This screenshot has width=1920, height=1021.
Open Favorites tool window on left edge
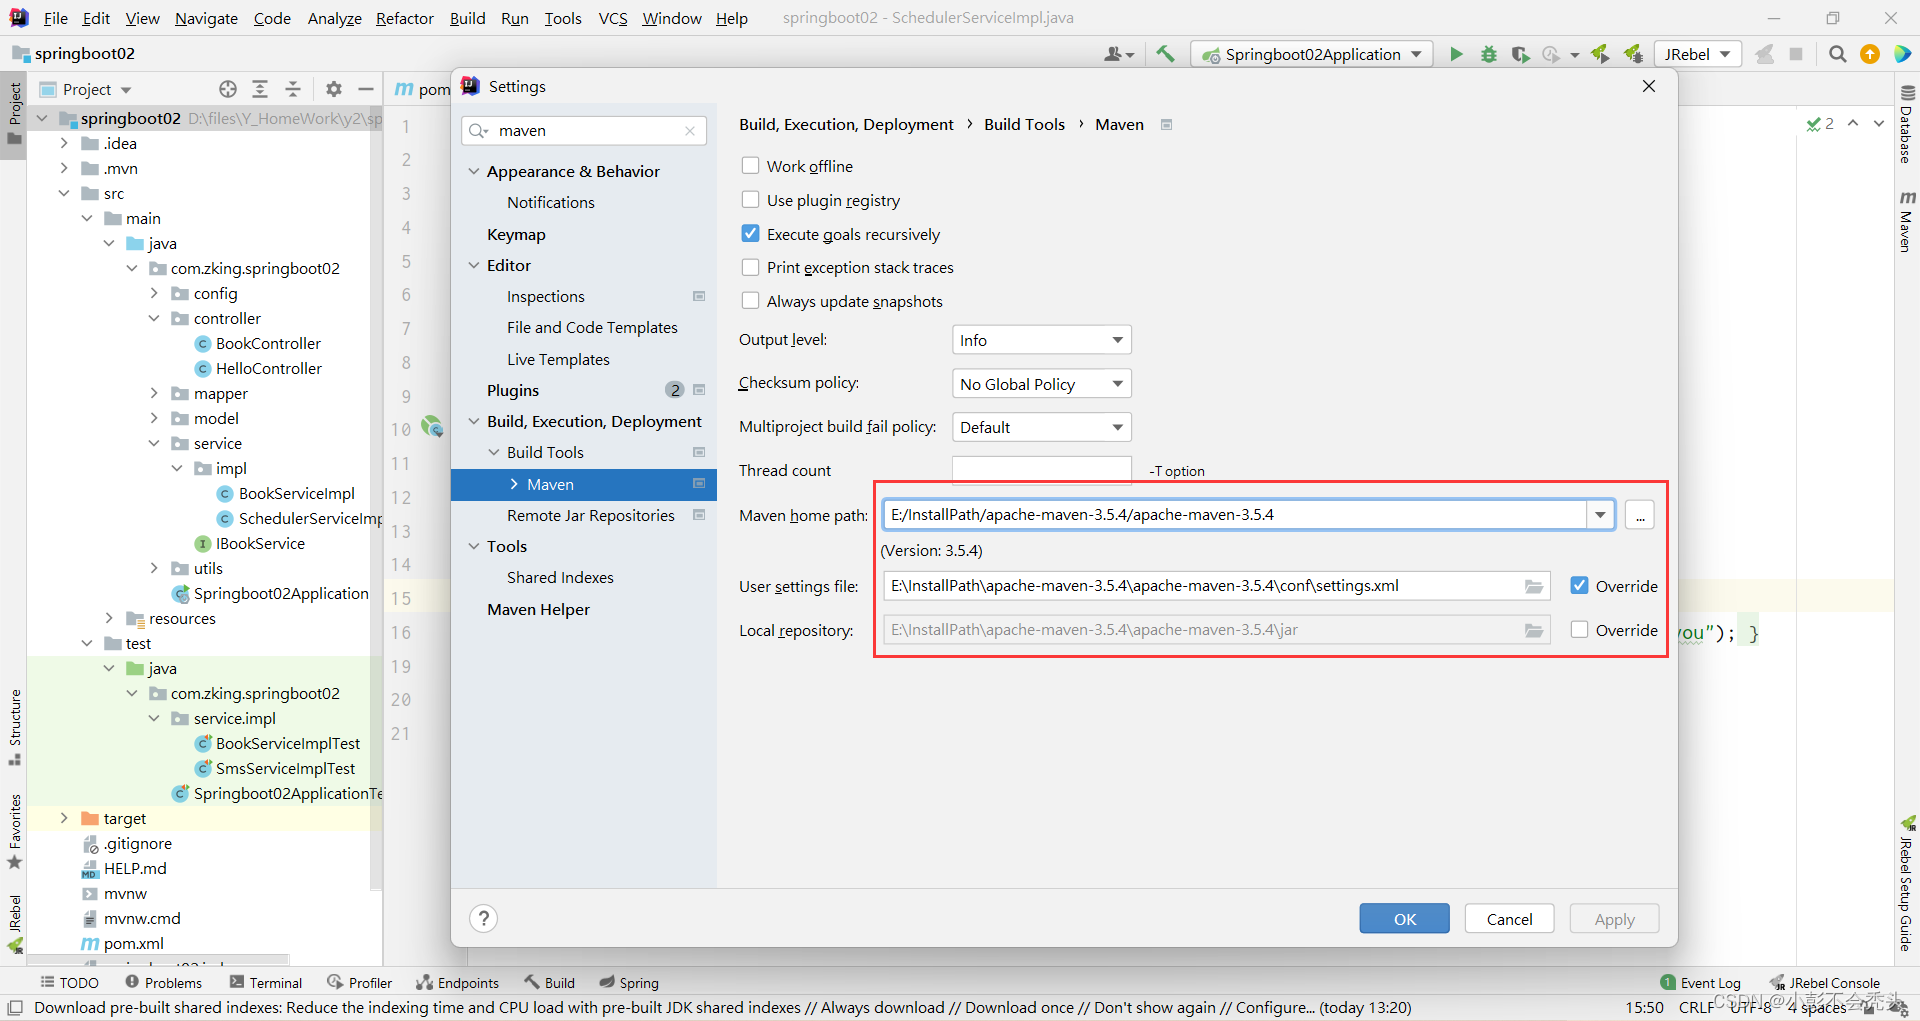pos(14,832)
